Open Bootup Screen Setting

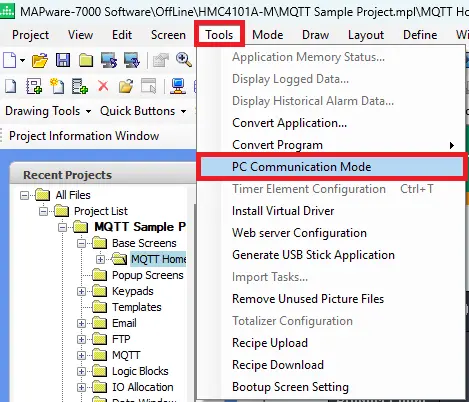point(331,387)
